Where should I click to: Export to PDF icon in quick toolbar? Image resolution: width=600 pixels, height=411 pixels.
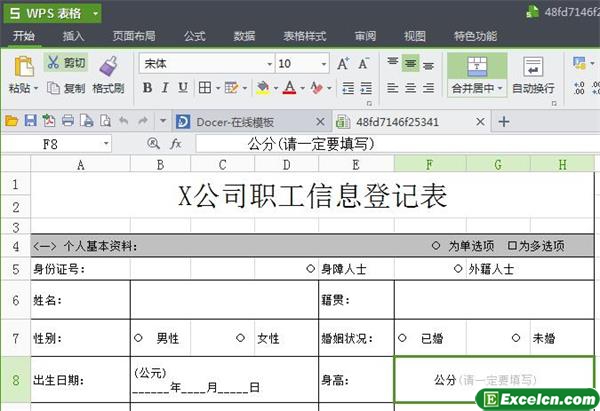49,121
